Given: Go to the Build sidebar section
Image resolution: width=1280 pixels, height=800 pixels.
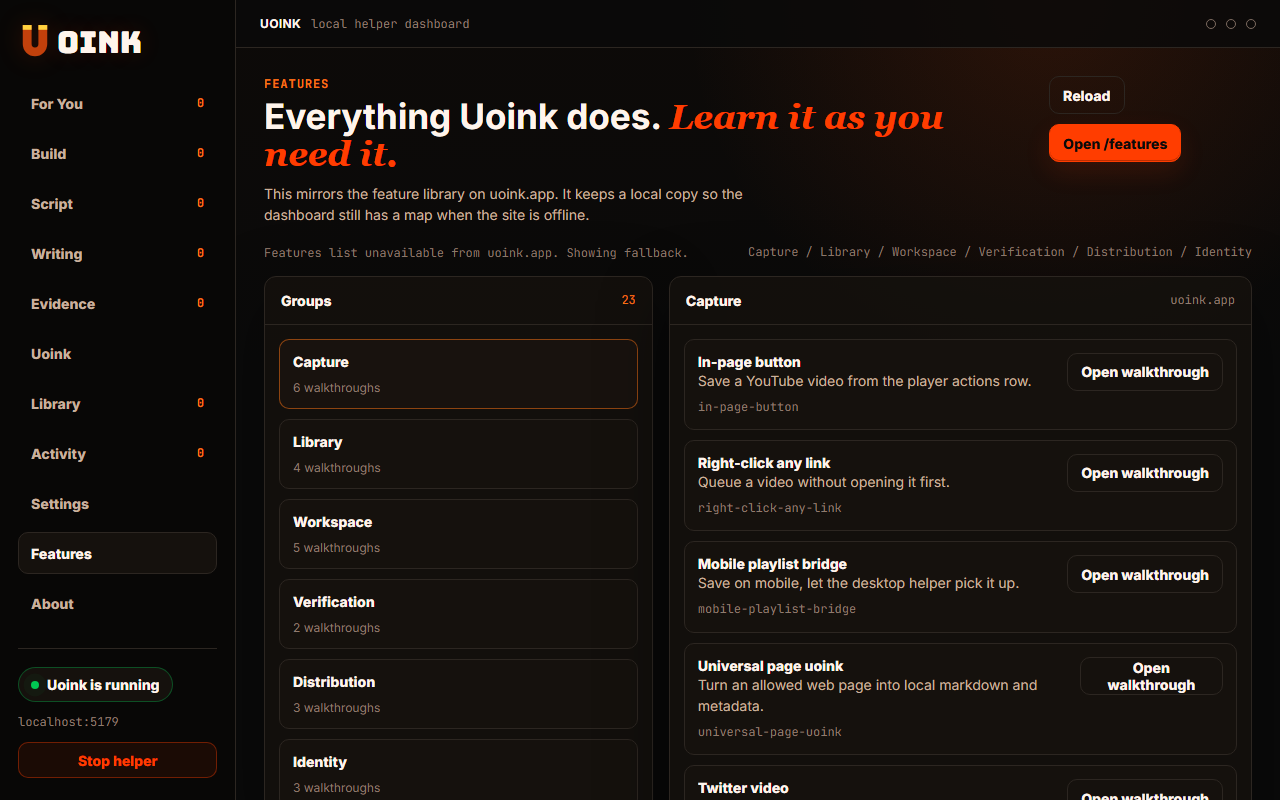Looking at the screenshot, I should click(x=117, y=154).
